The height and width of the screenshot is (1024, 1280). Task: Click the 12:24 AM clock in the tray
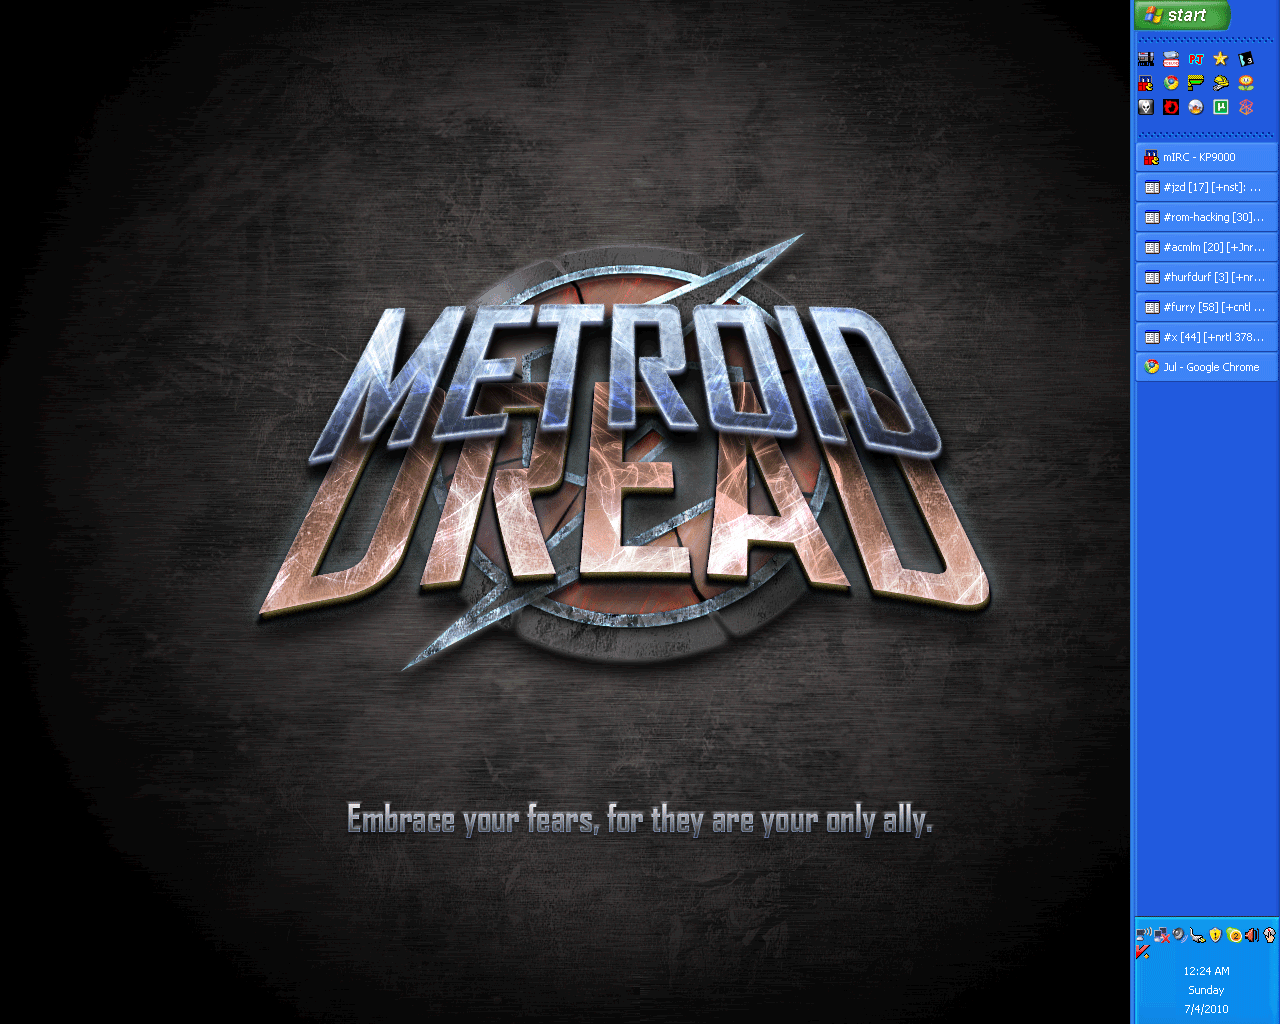1206,971
